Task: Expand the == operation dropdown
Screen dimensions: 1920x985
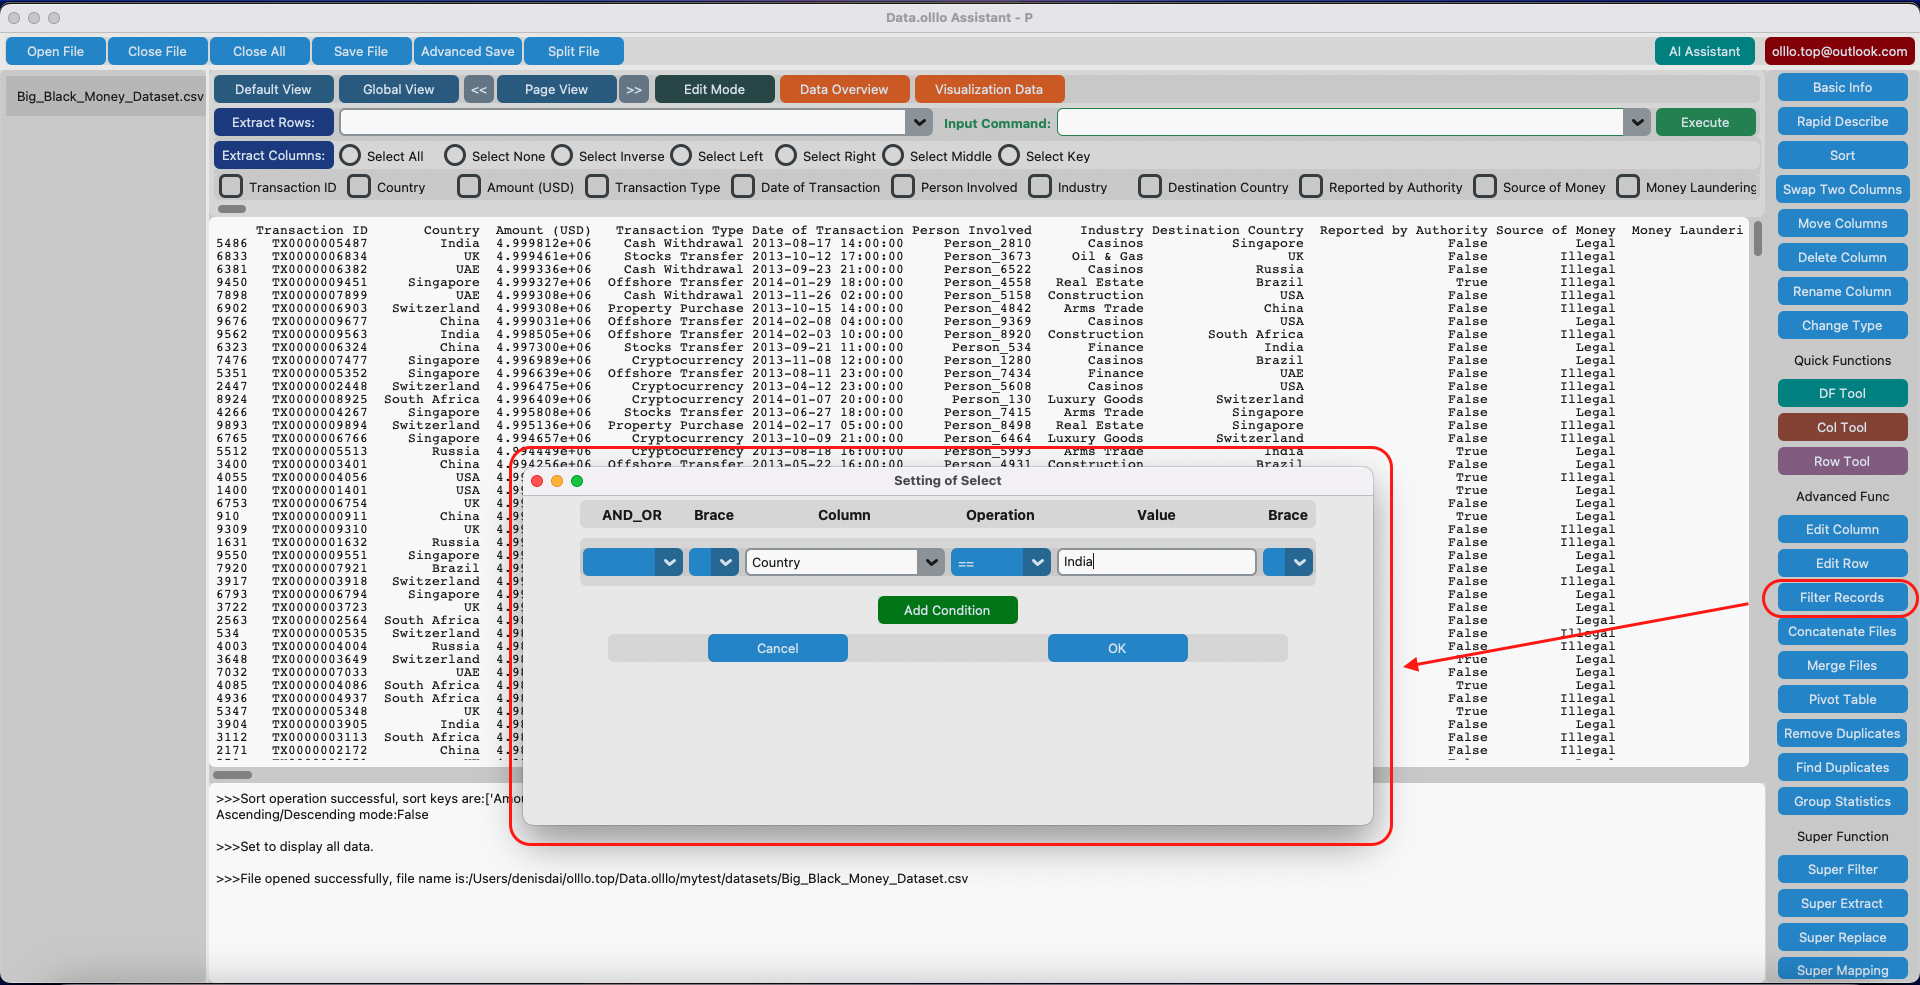Action: (x=1037, y=562)
